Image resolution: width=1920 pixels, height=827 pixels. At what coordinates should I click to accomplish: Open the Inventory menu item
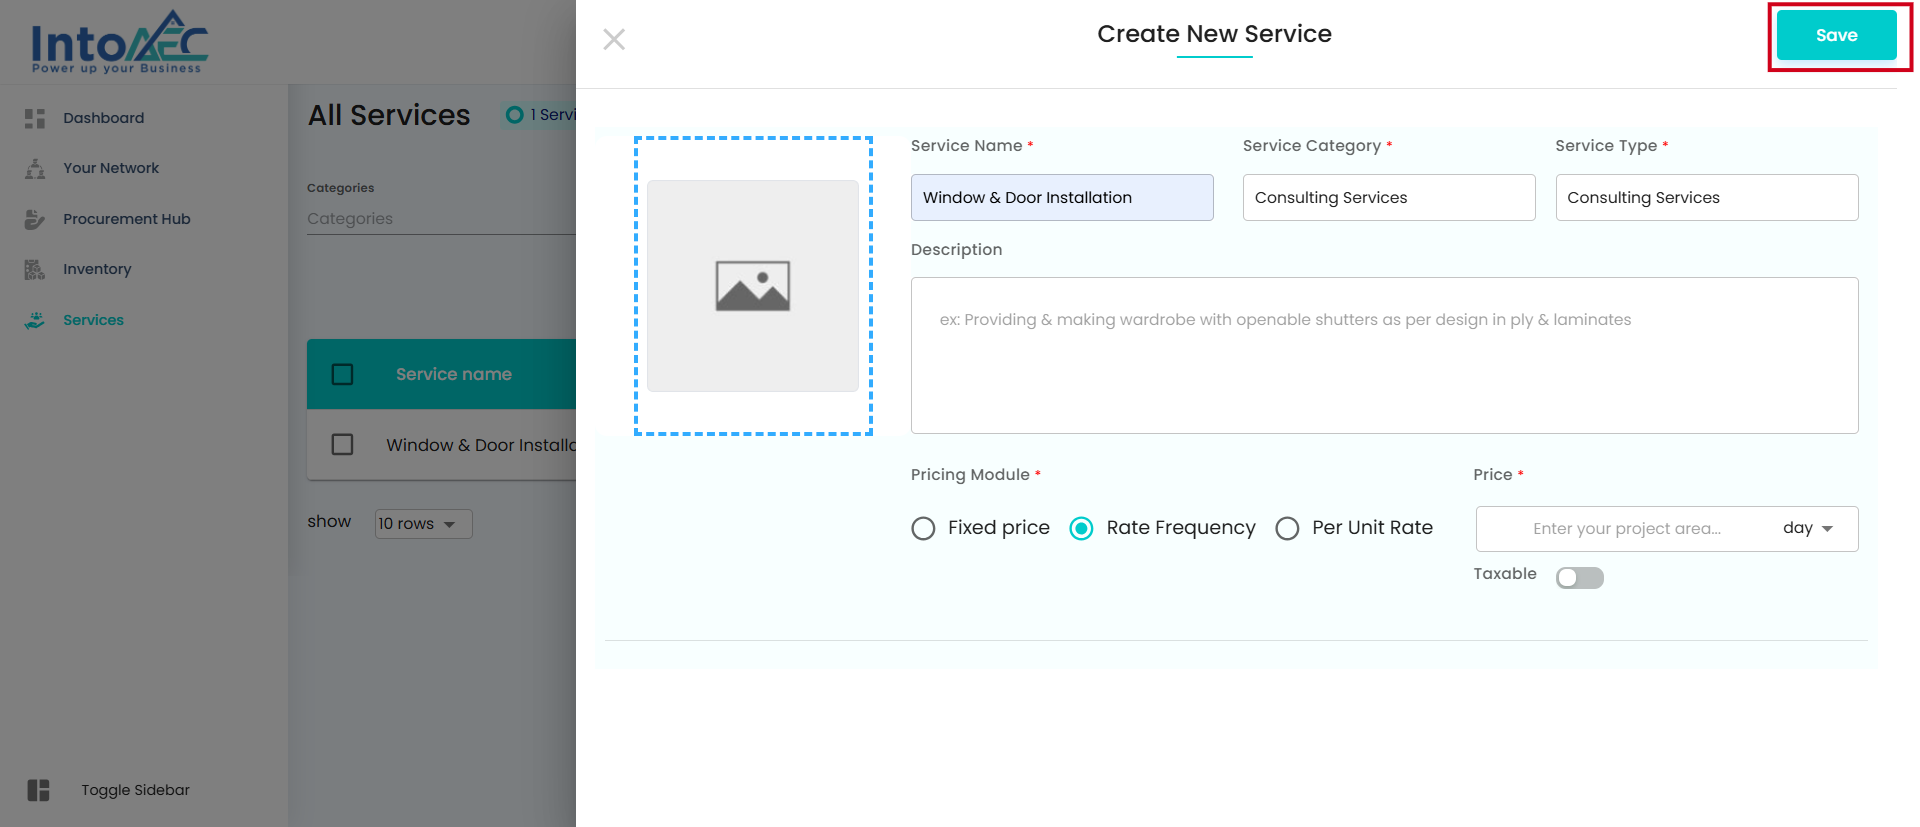point(97,270)
